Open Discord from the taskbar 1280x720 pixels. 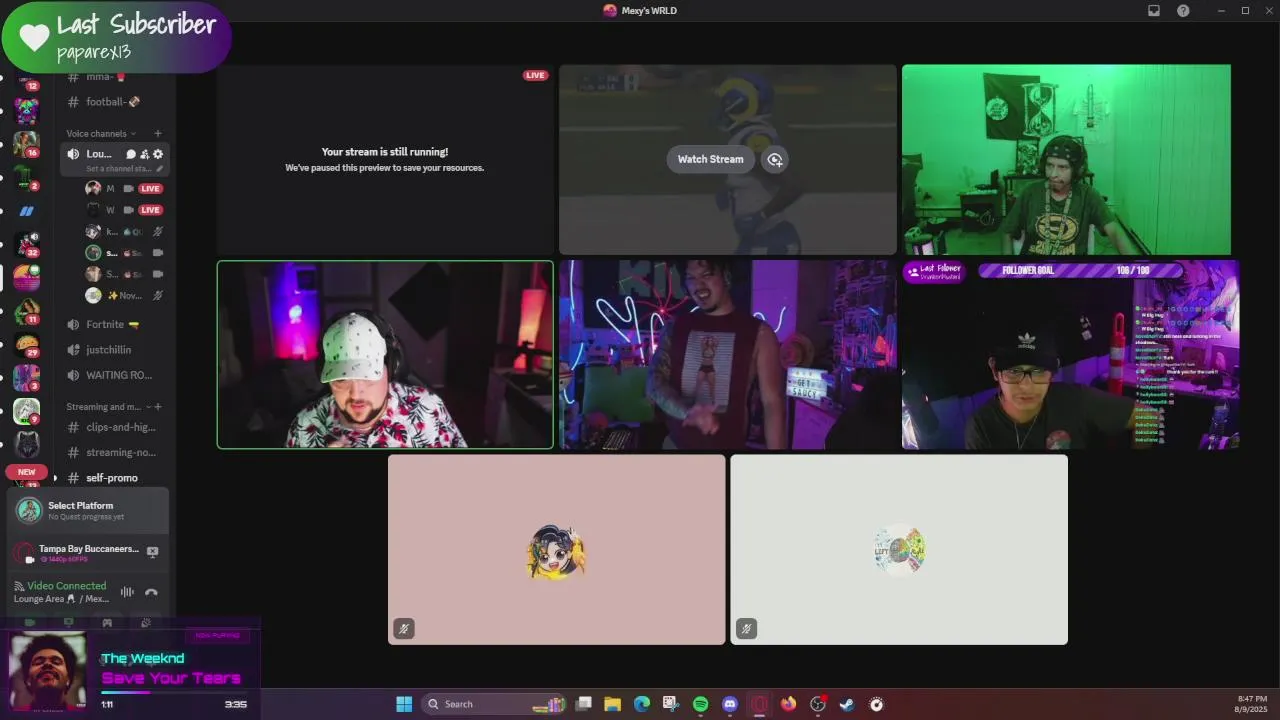[x=730, y=704]
